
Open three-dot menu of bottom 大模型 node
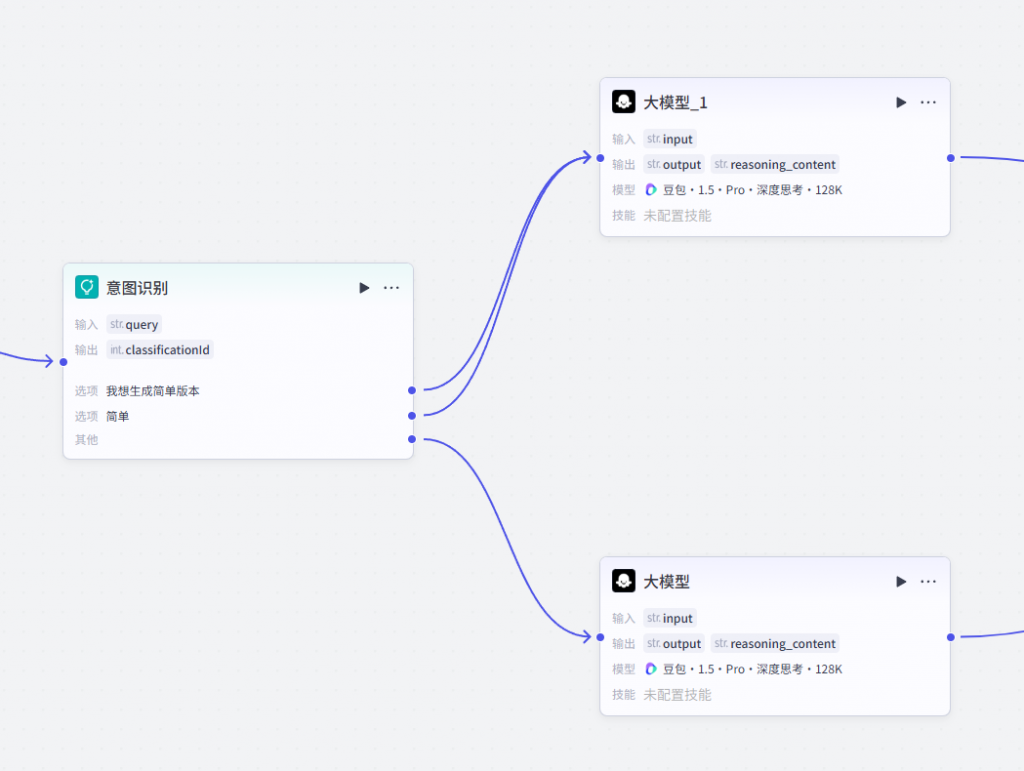point(928,582)
